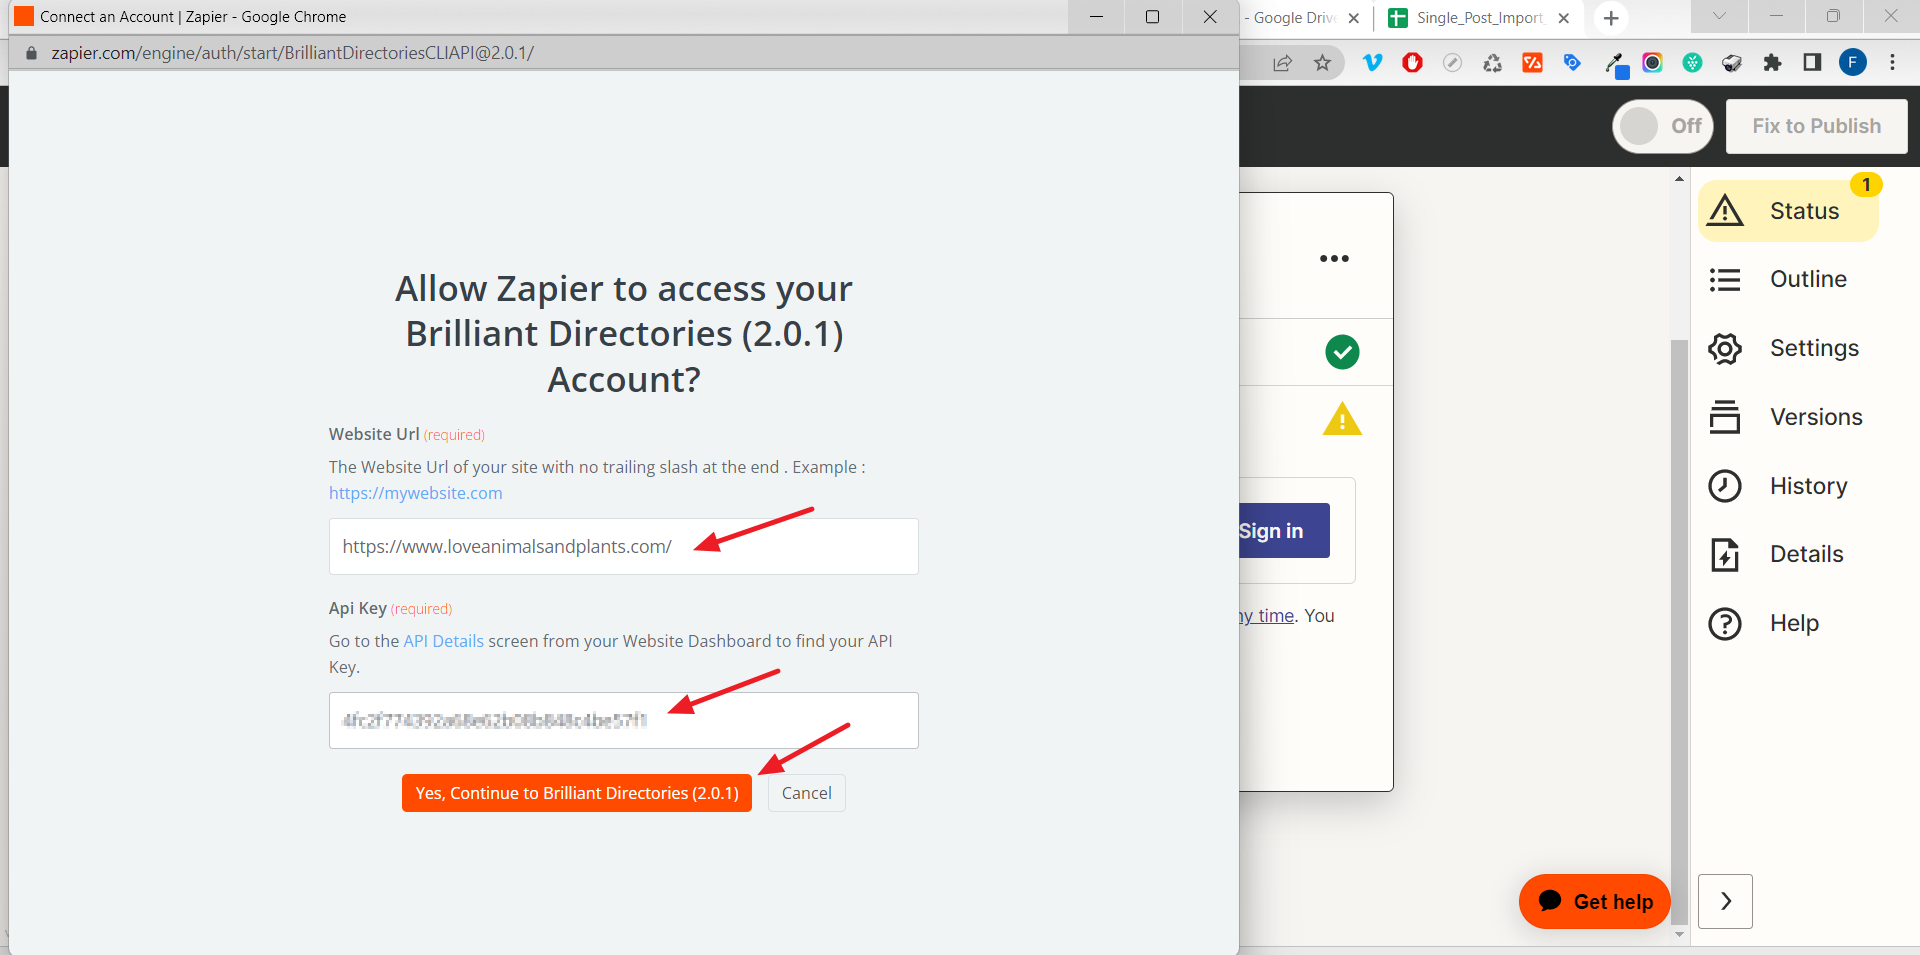Click the blue V extension icon
1920x955 pixels.
pyautogui.click(x=1373, y=63)
